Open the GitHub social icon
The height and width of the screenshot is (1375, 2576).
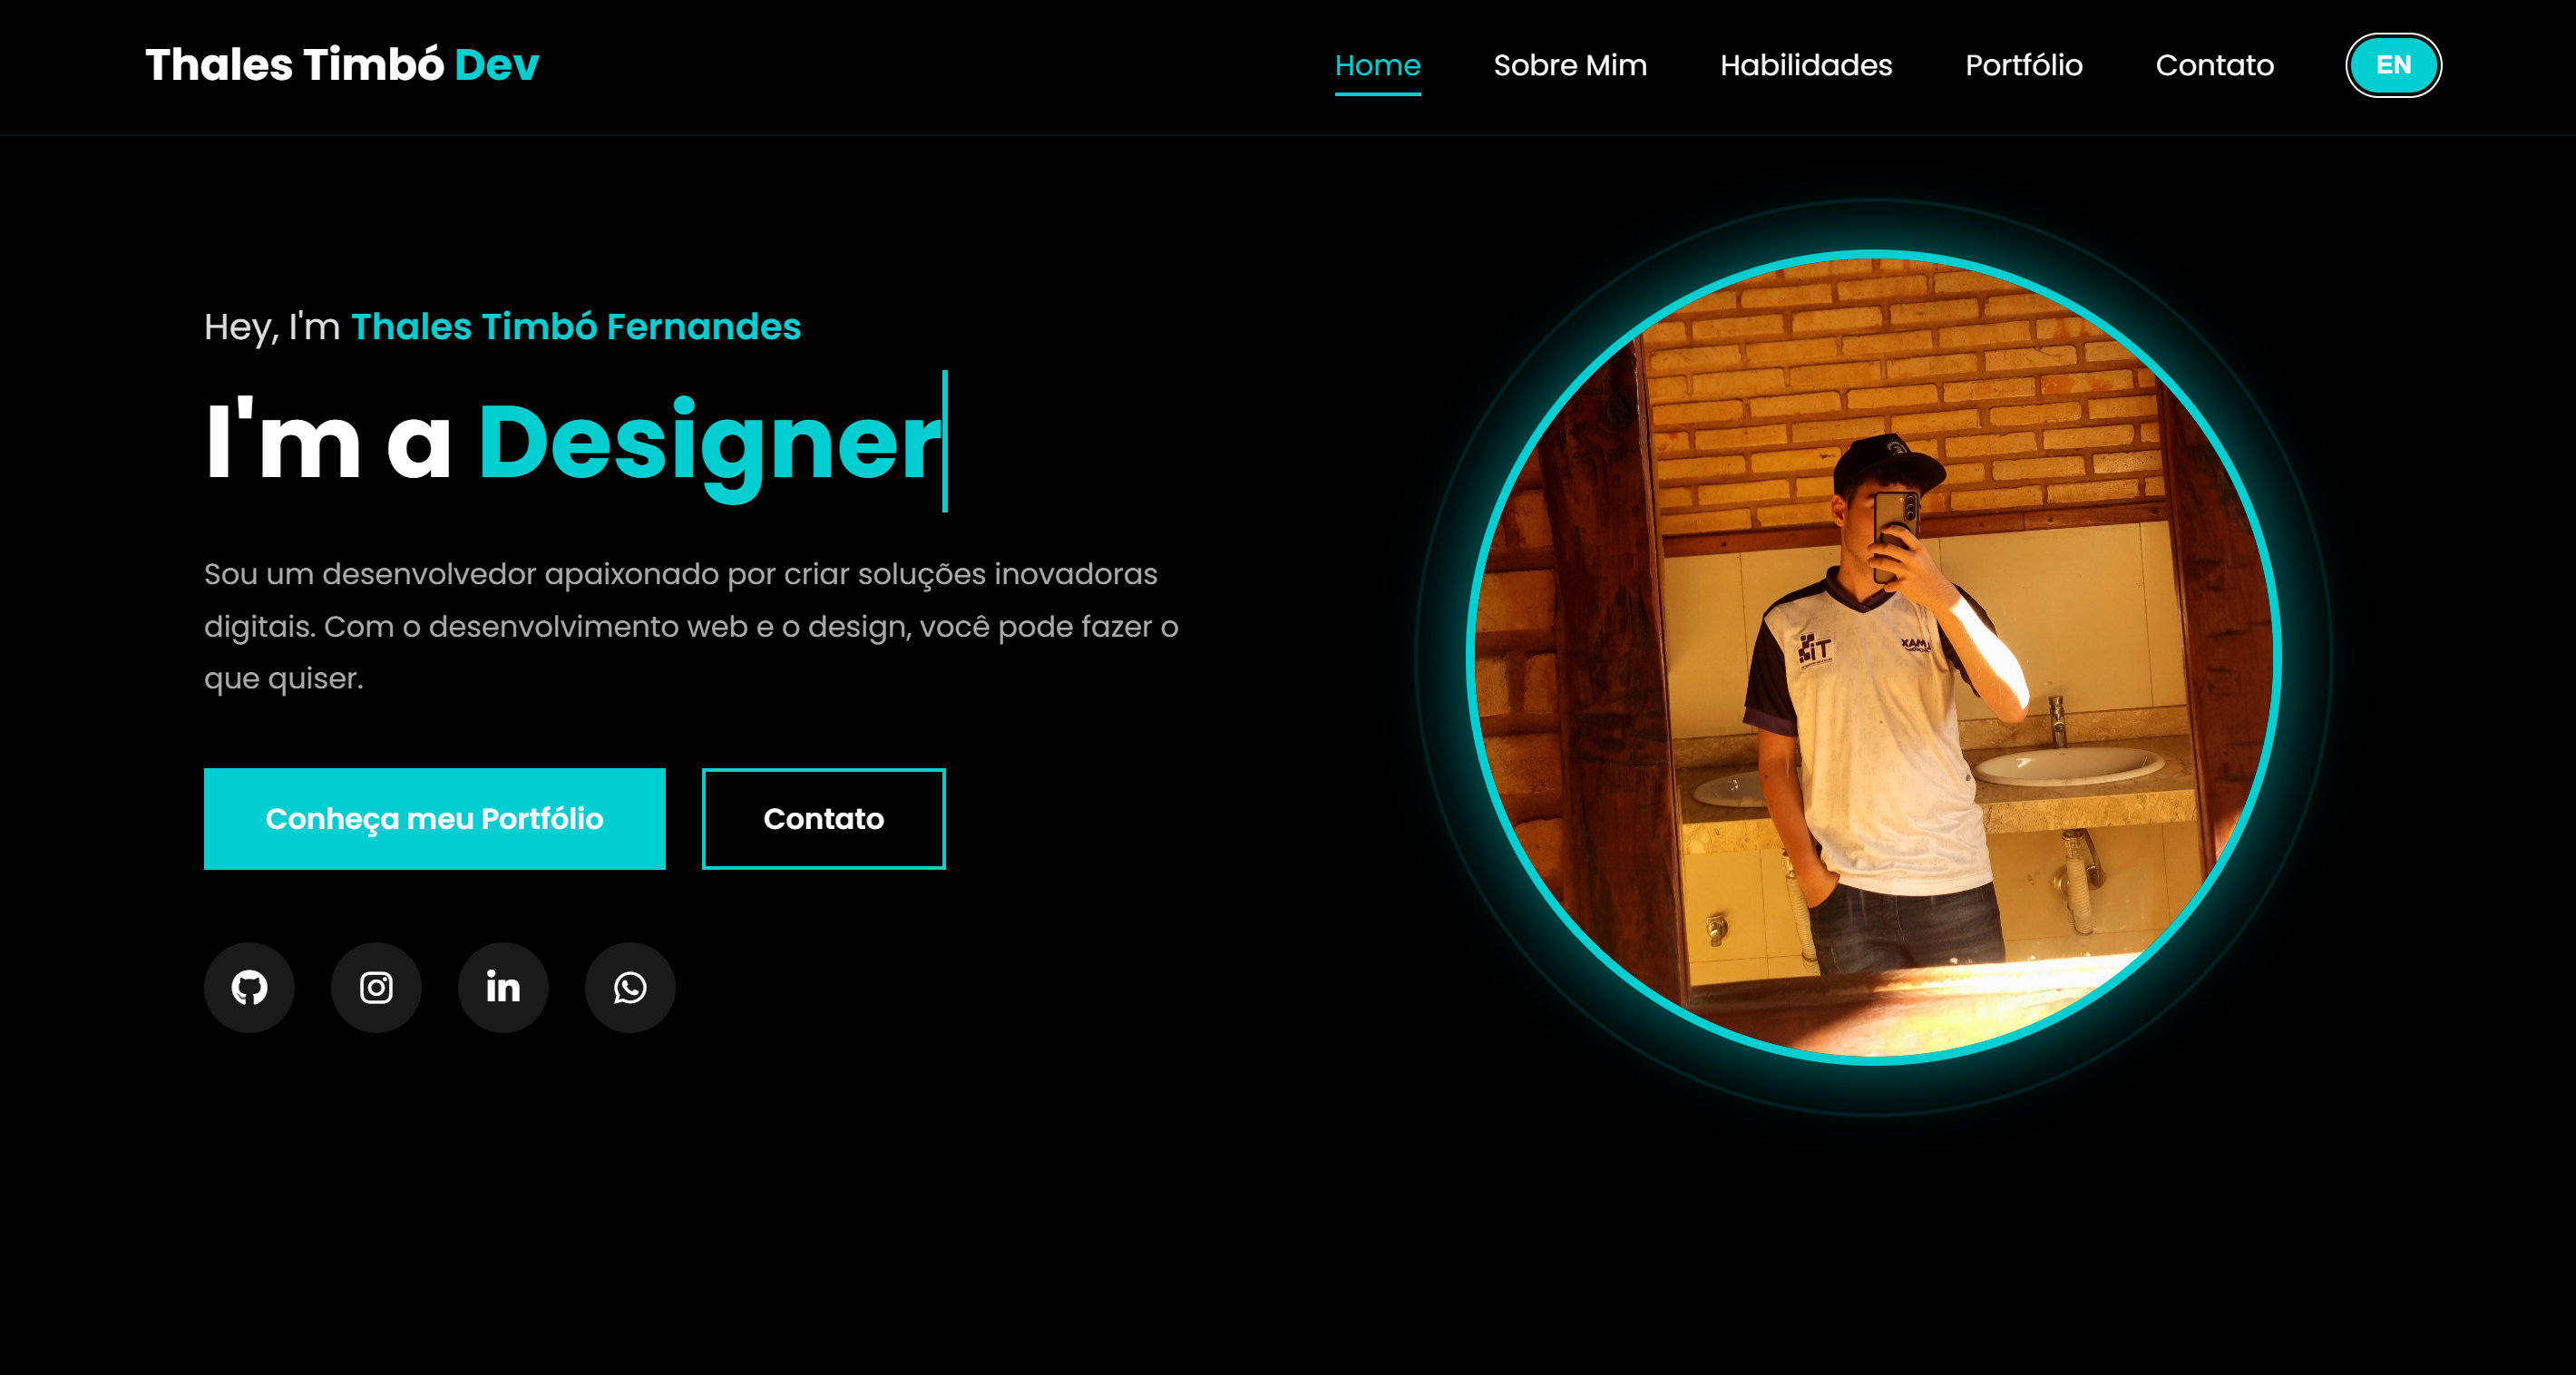249,987
